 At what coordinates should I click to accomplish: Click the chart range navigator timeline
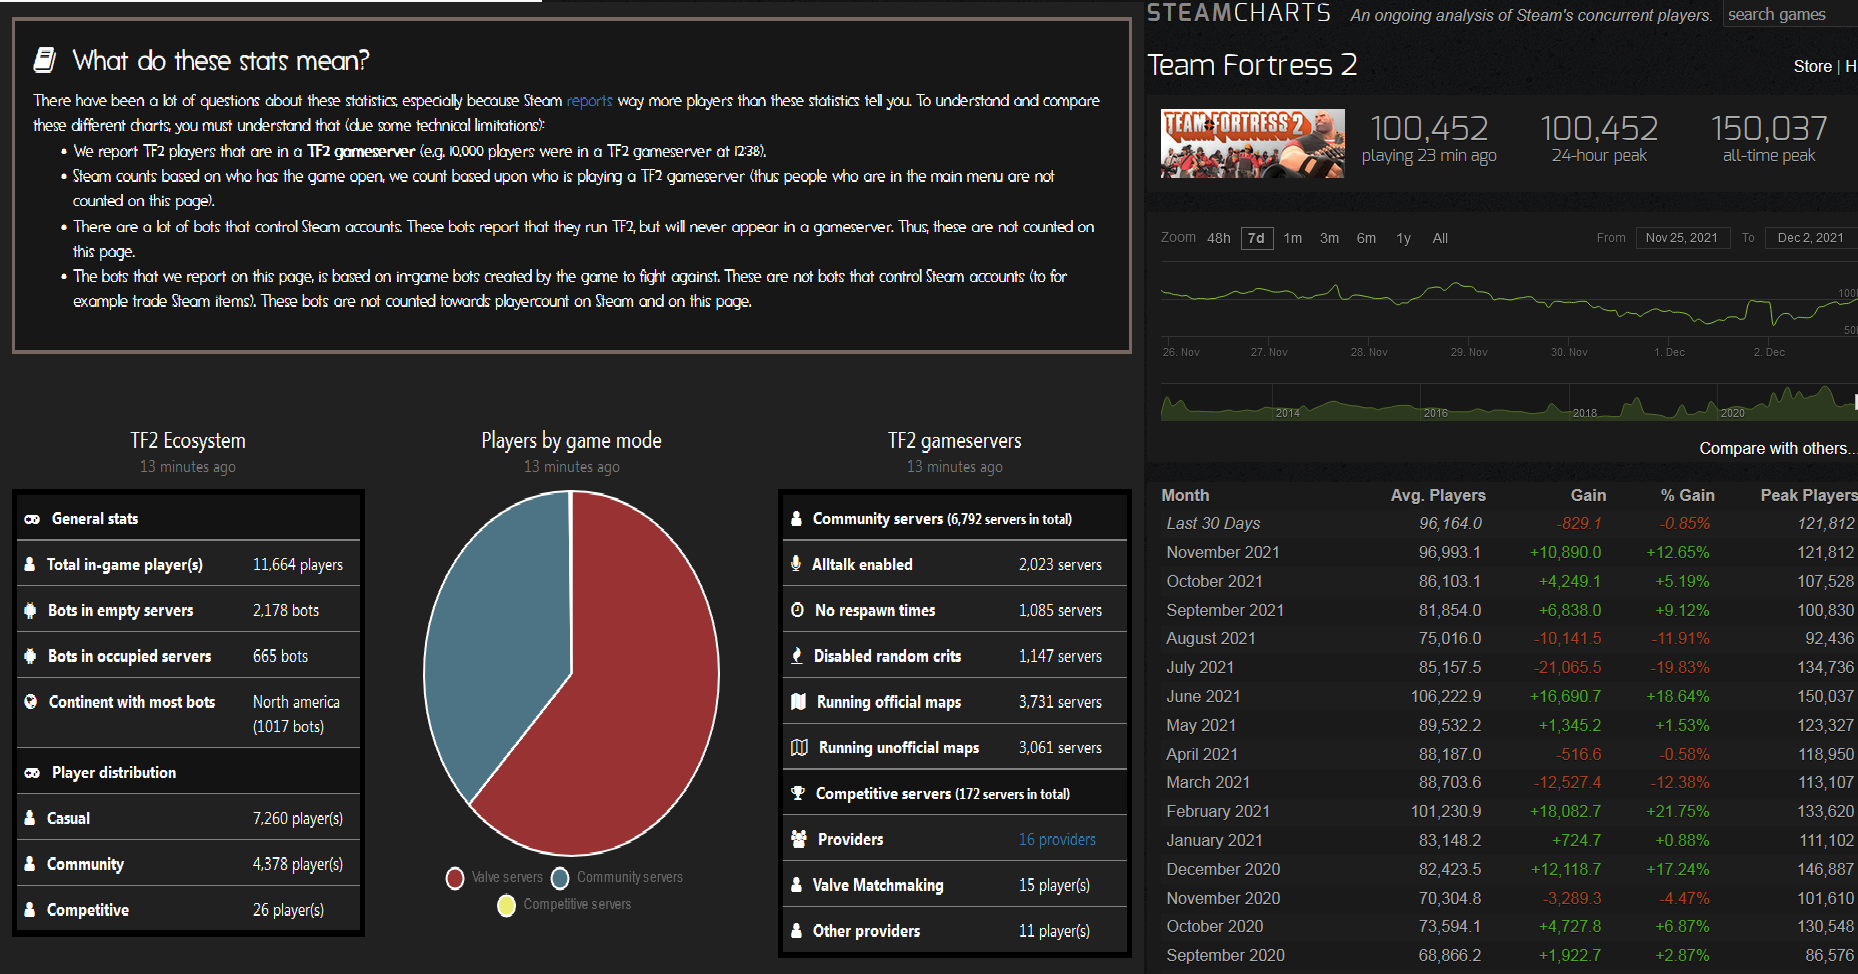tap(1509, 402)
